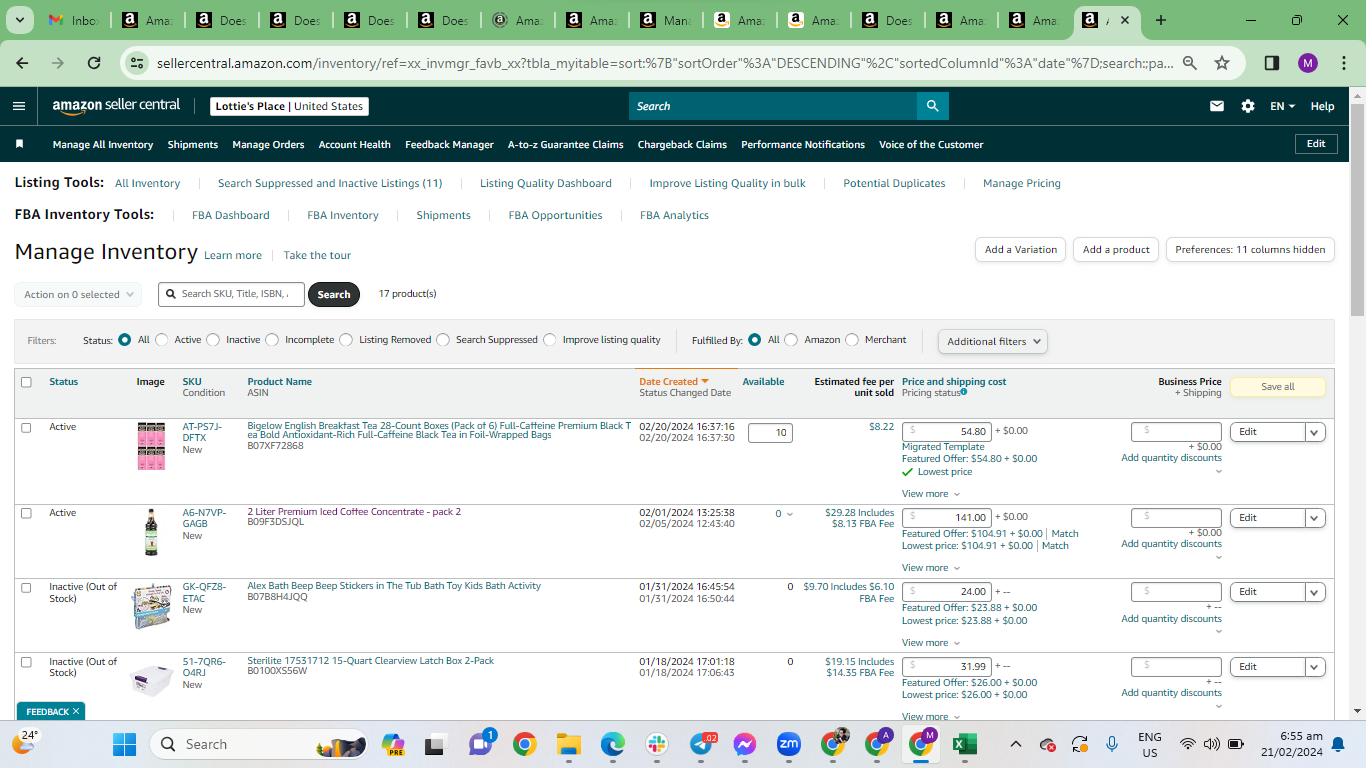1366x768 pixels.
Task: Click Add a Variation button
Action: (1021, 250)
